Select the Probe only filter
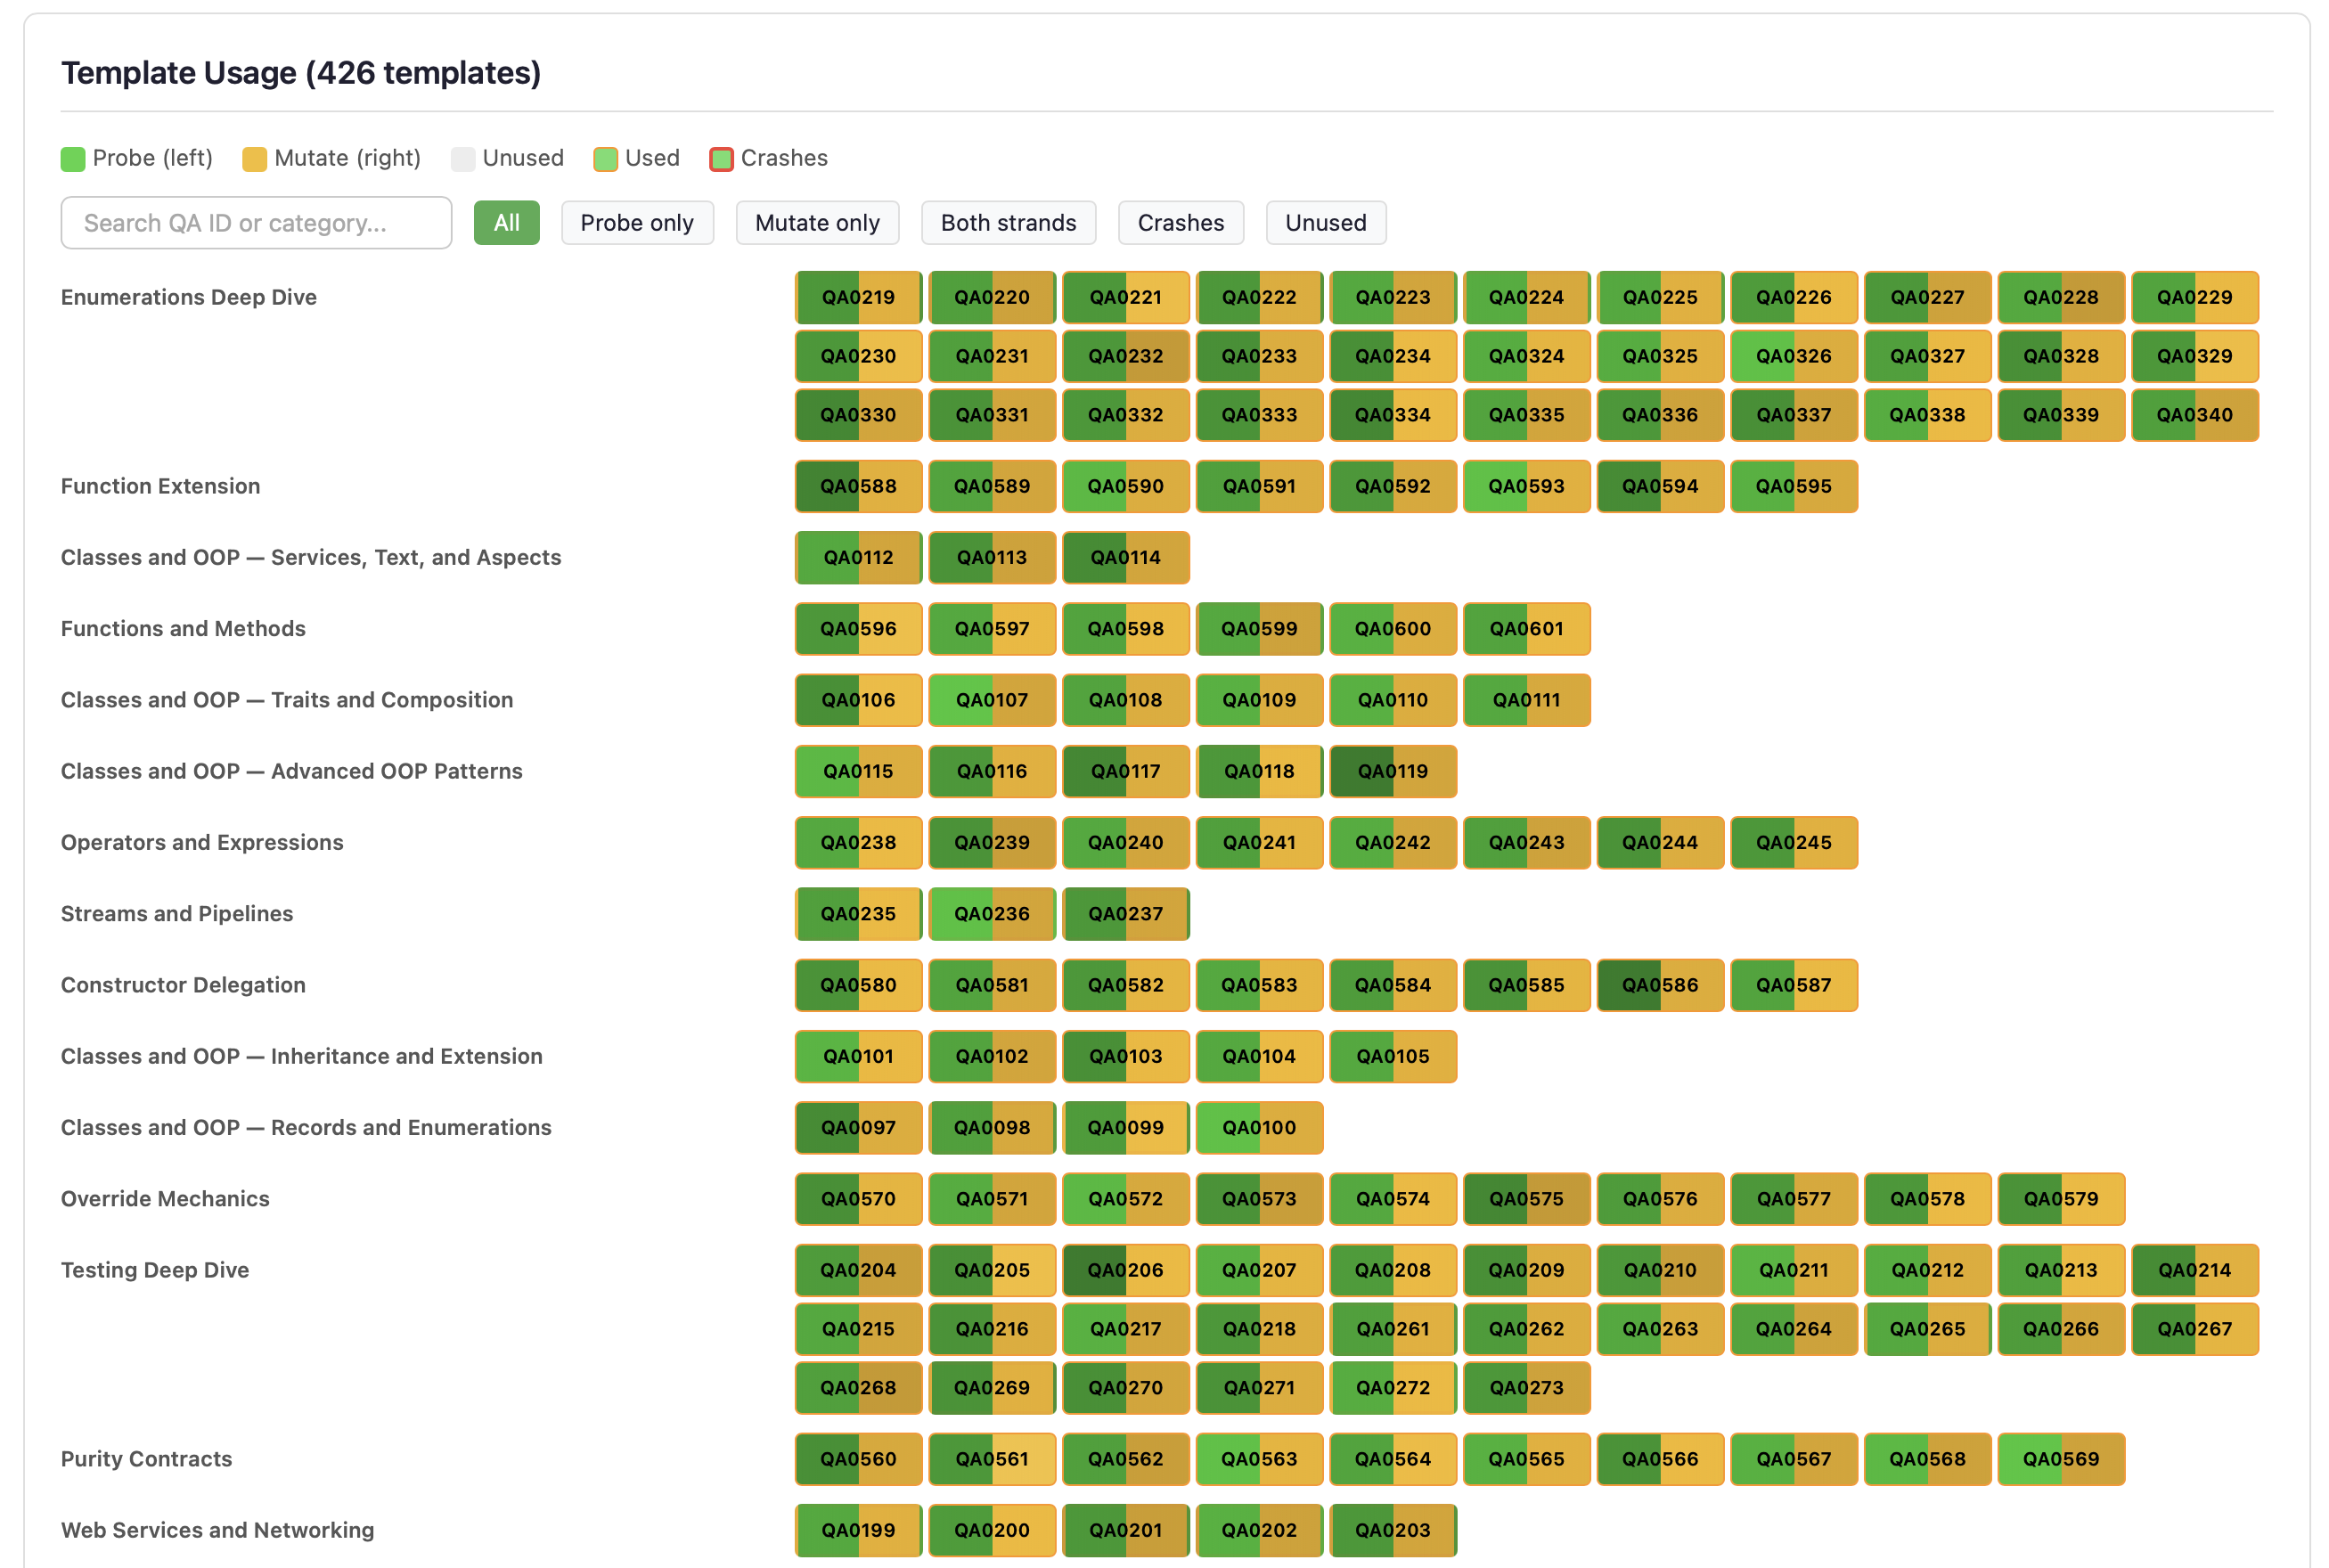Screen dimensions: 2329x1568 [637, 222]
